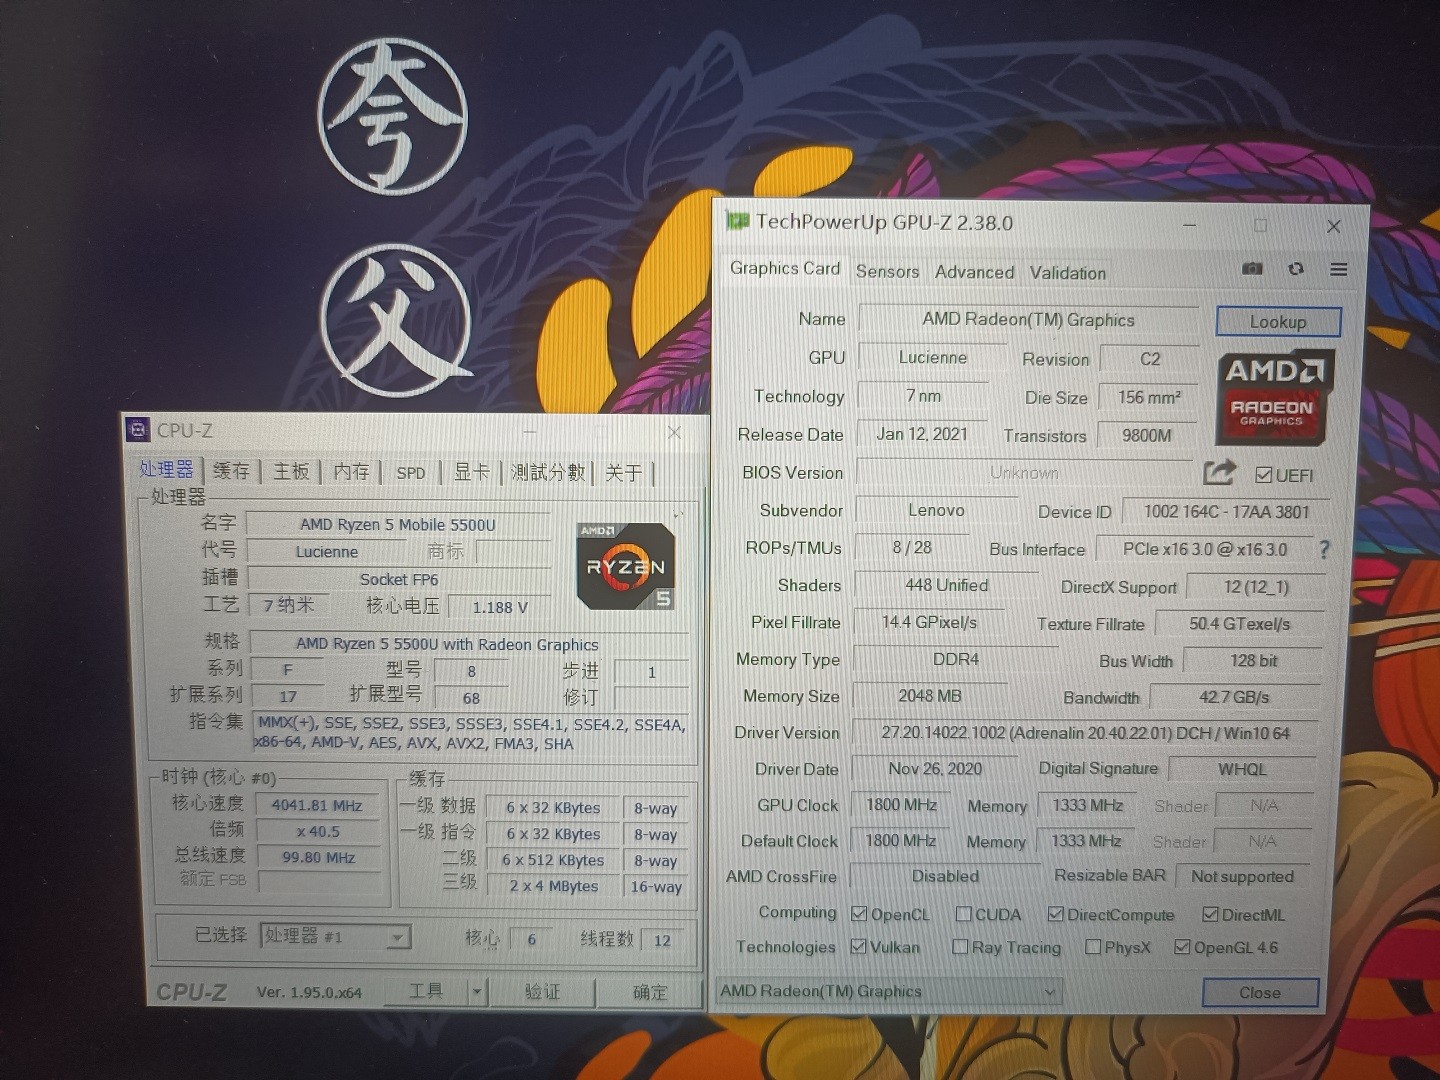Toggle the PhysX checkbox
1440x1080 pixels.
[x=1093, y=946]
